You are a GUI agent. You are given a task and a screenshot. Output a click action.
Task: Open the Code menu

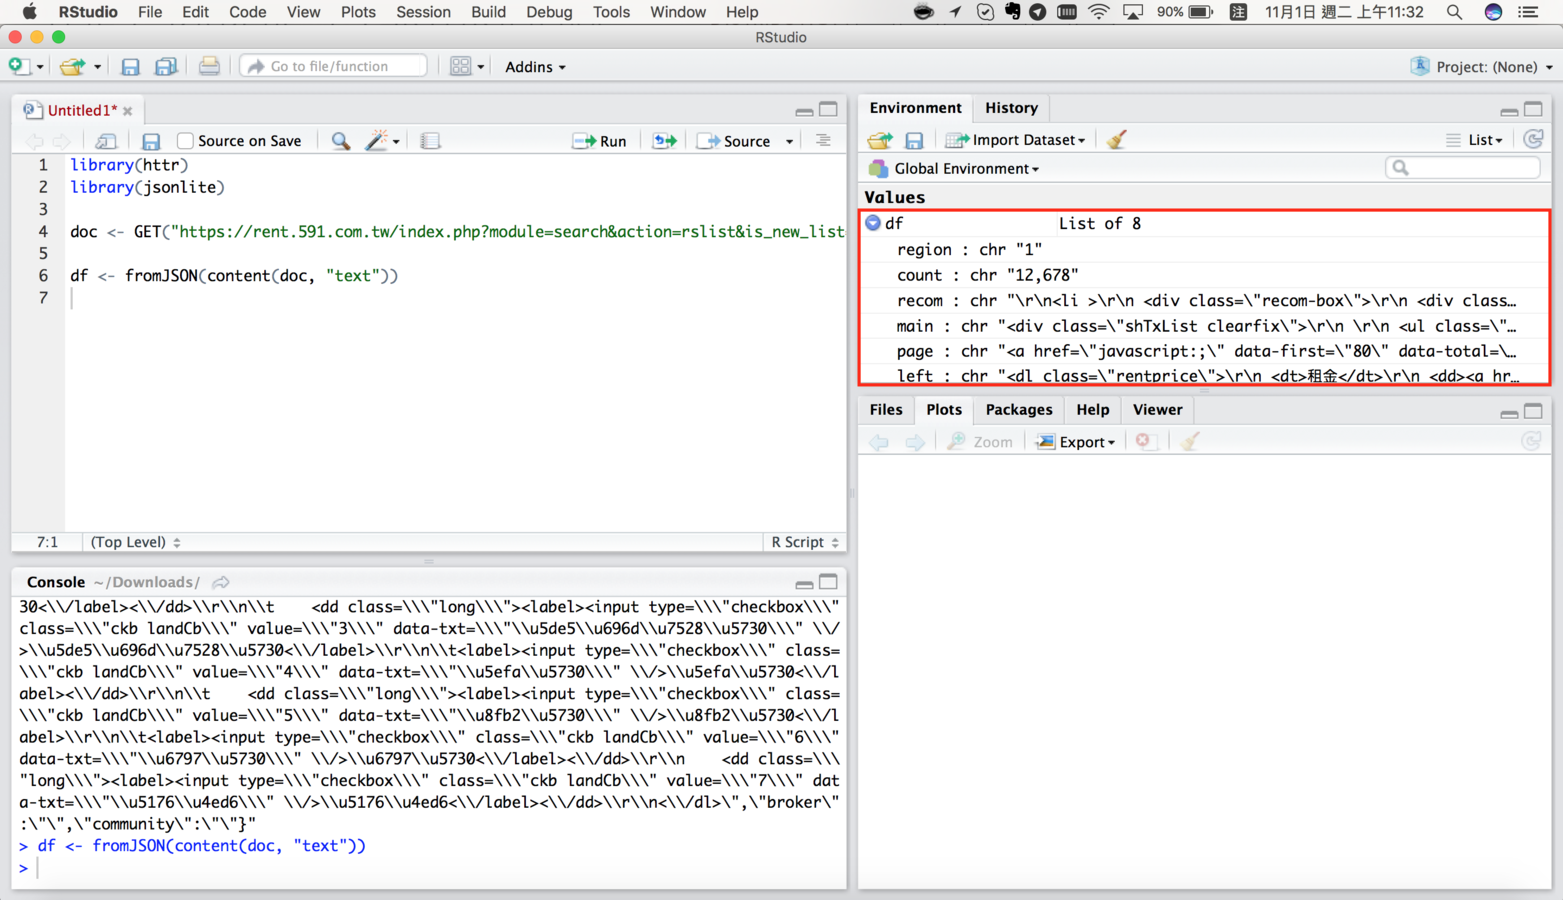click(247, 12)
